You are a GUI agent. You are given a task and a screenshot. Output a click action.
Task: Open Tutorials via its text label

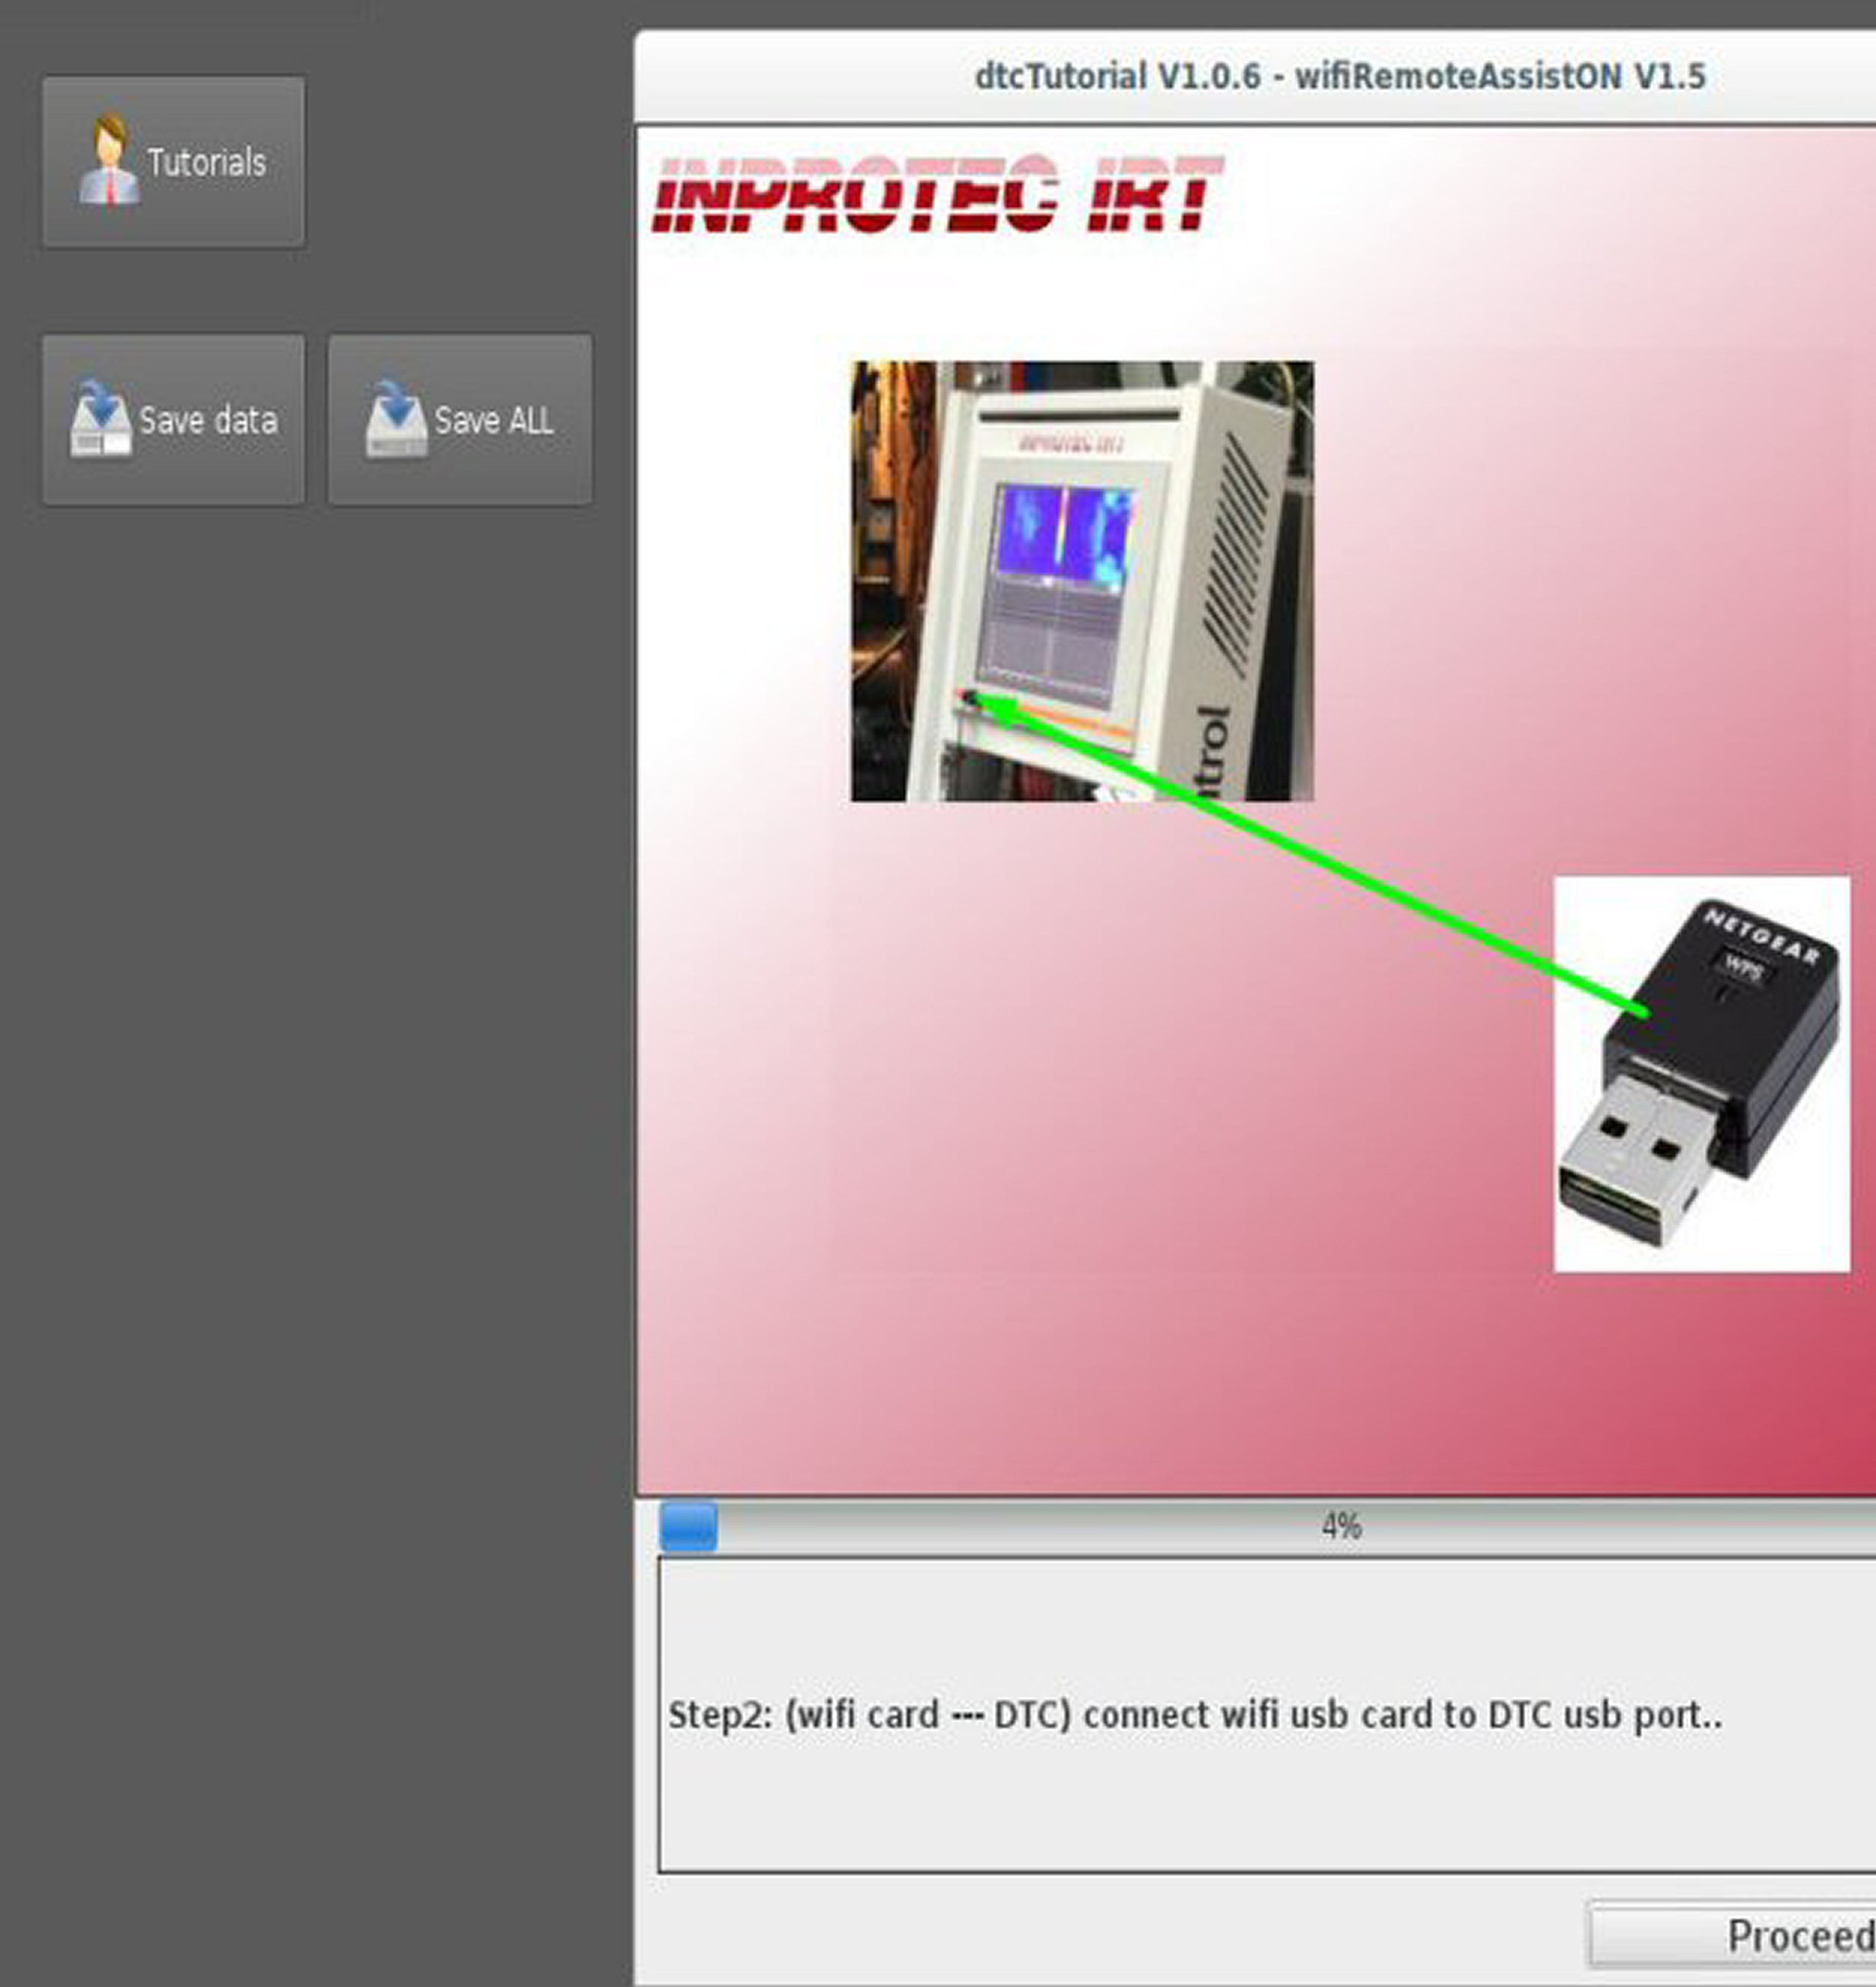pos(207,162)
